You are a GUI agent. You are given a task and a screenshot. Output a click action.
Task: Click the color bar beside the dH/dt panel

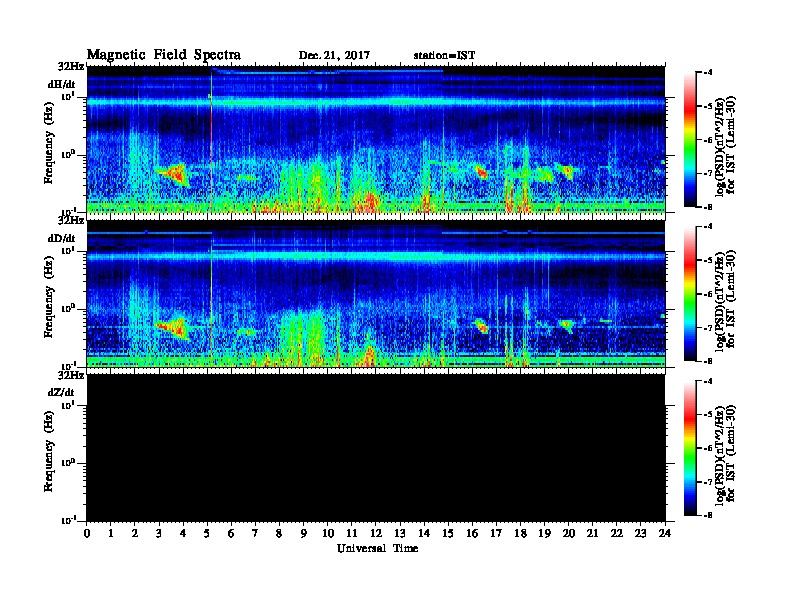coord(690,139)
